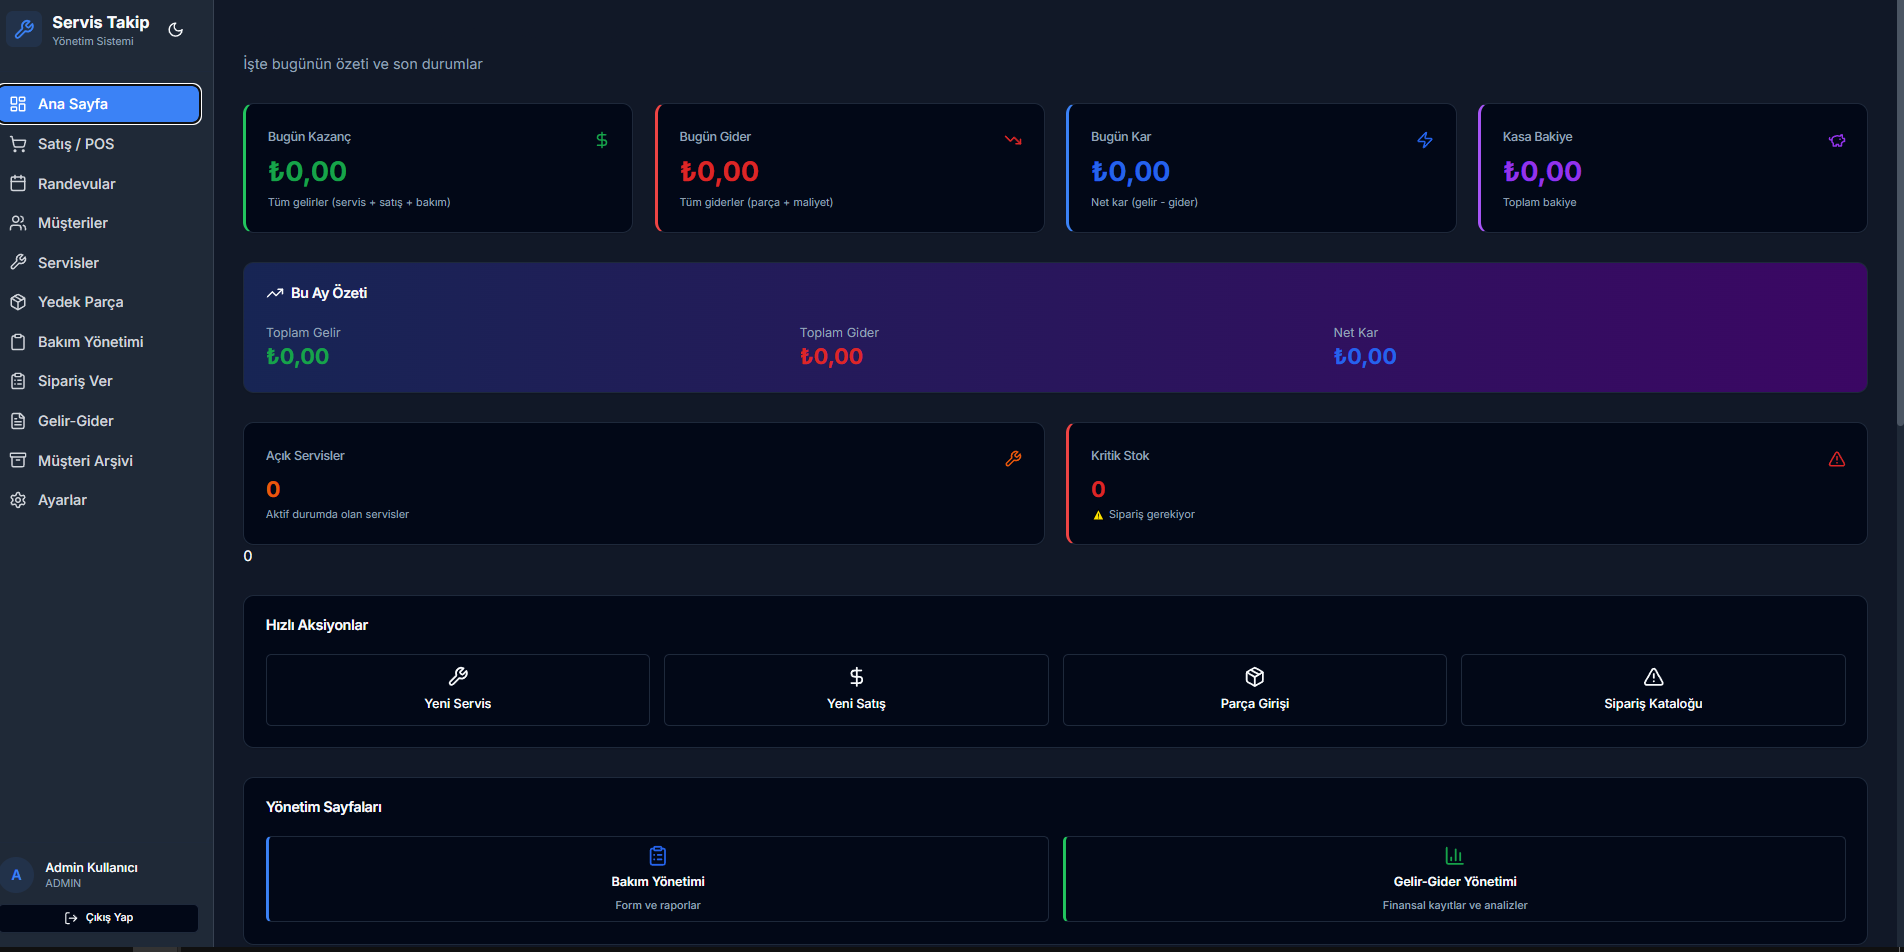Click the Servis Takip wrench logo
This screenshot has height=952, width=1904.
25,30
